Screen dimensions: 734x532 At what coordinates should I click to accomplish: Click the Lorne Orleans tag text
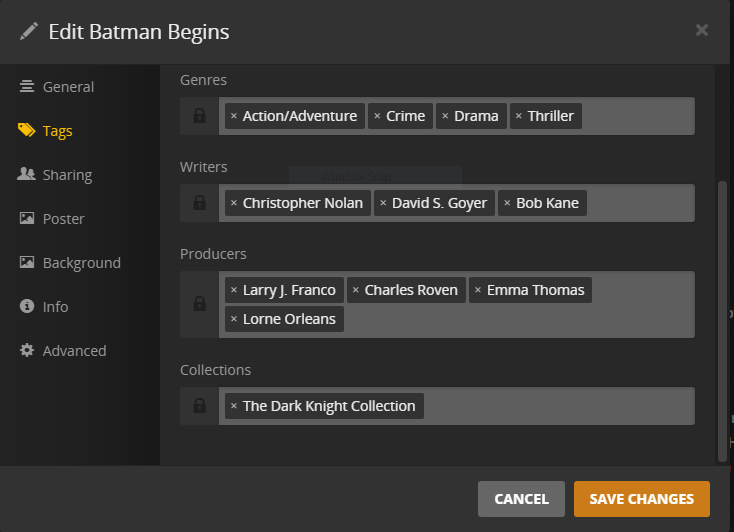pyautogui.click(x=289, y=319)
